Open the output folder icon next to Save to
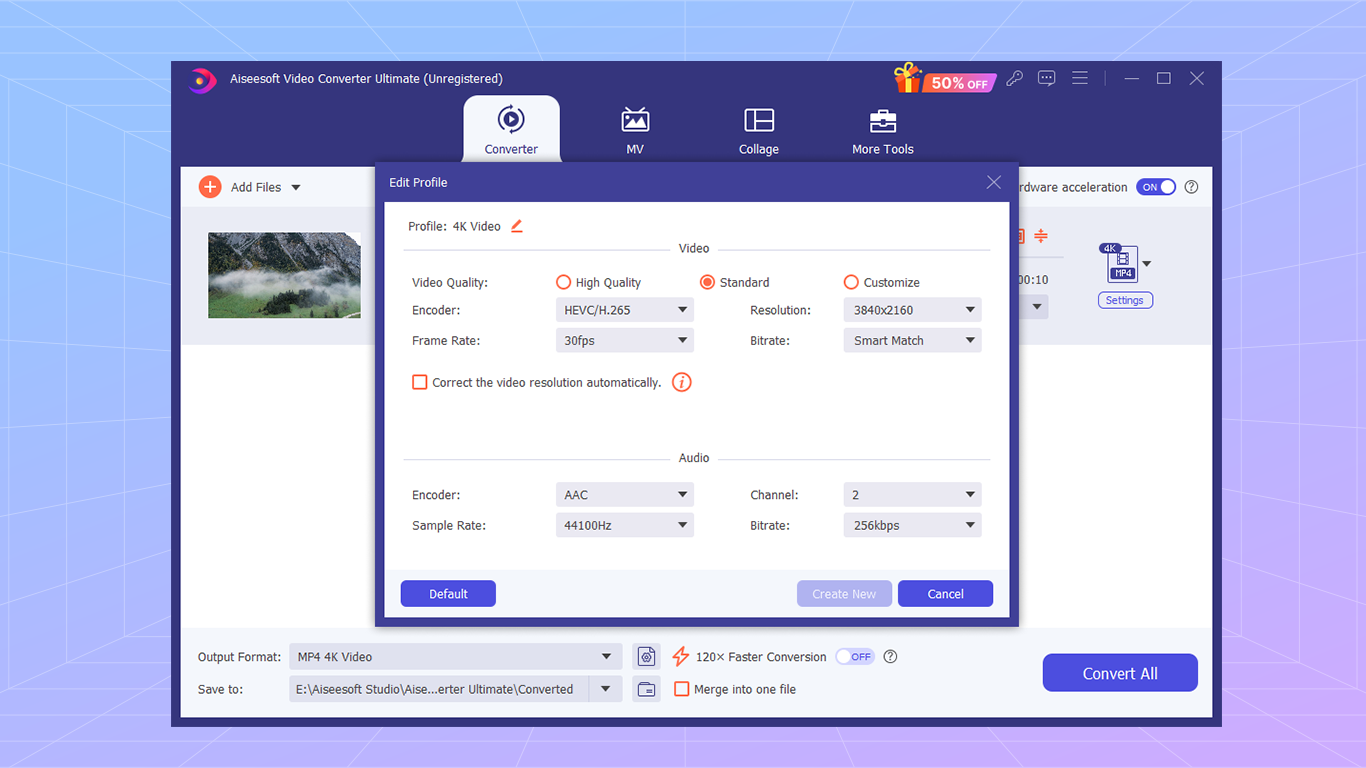Image resolution: width=1366 pixels, height=768 pixels. tap(646, 689)
